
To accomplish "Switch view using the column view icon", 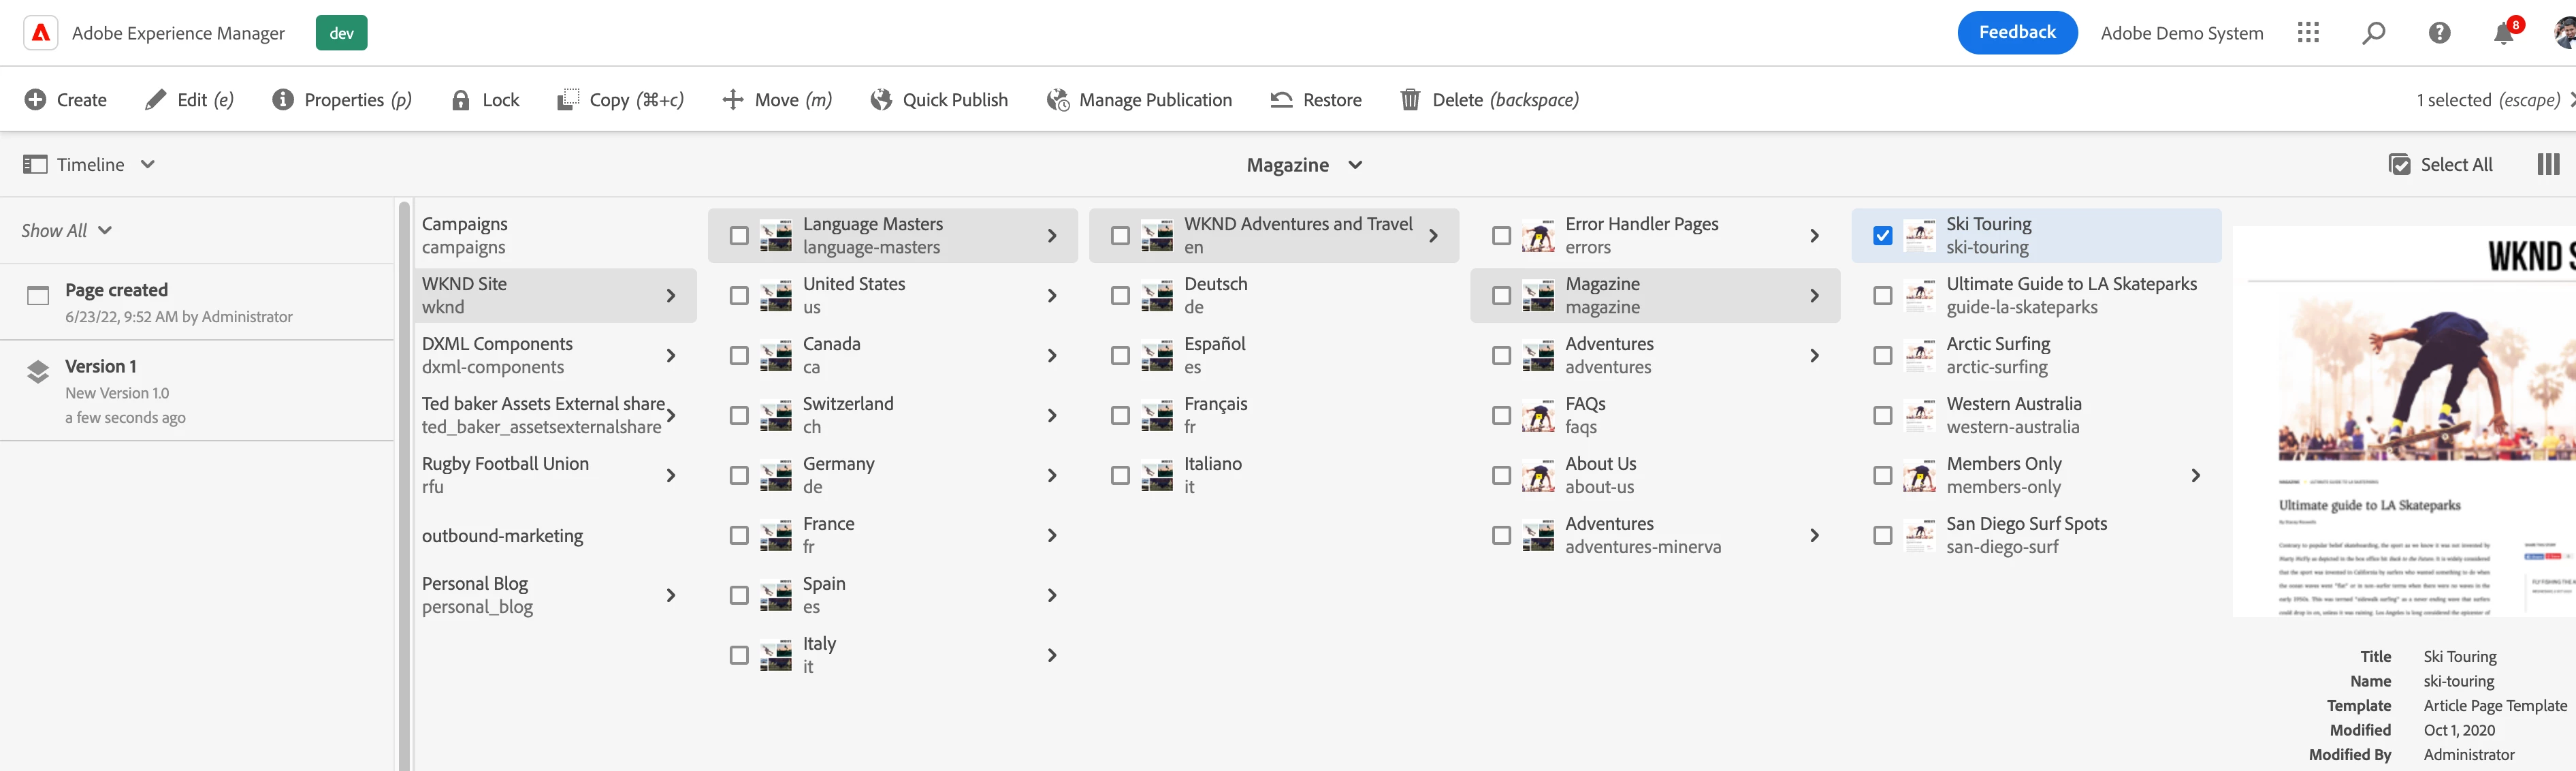I will coord(2548,164).
